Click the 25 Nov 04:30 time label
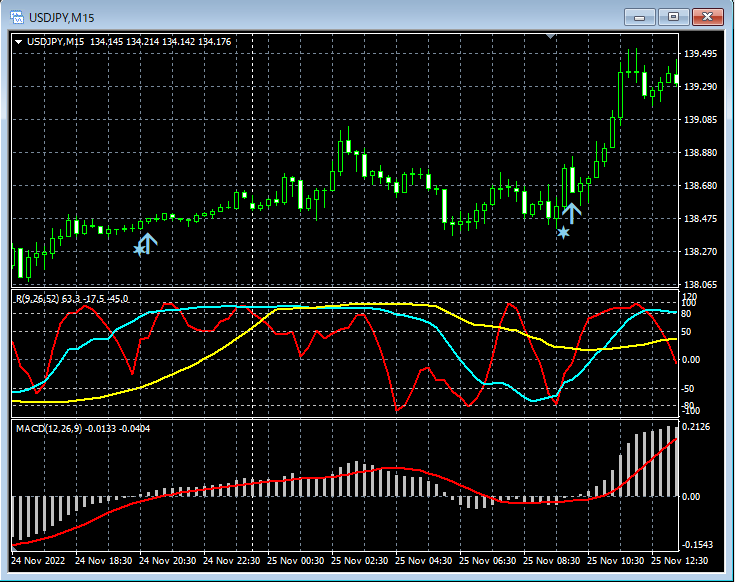 tap(423, 560)
